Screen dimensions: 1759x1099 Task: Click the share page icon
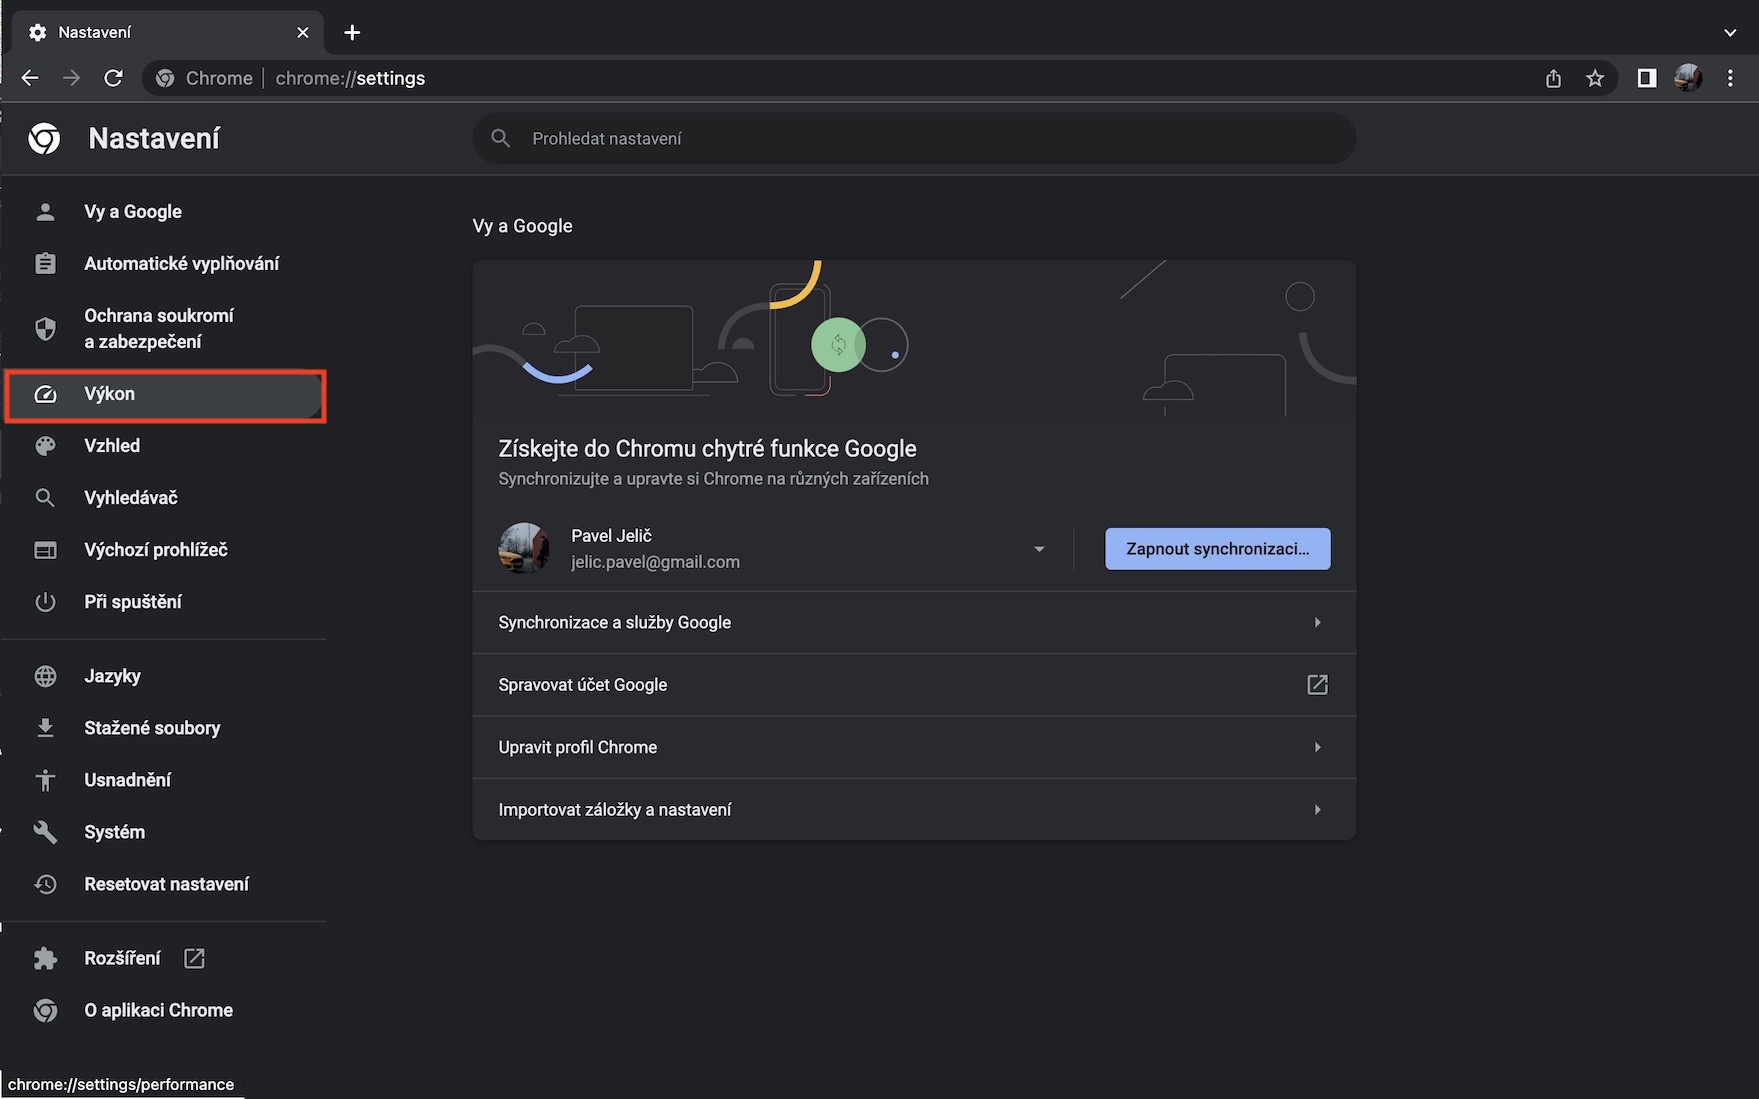click(x=1553, y=78)
